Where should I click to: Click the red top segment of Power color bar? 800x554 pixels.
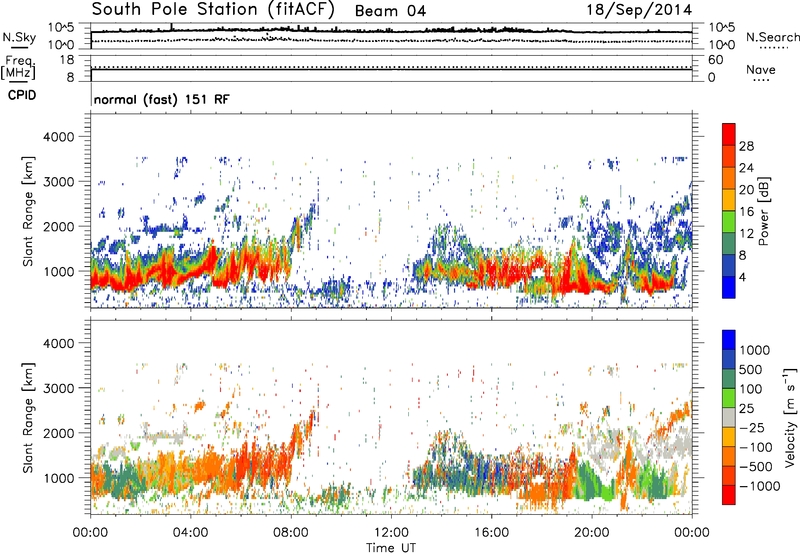[x=729, y=134]
